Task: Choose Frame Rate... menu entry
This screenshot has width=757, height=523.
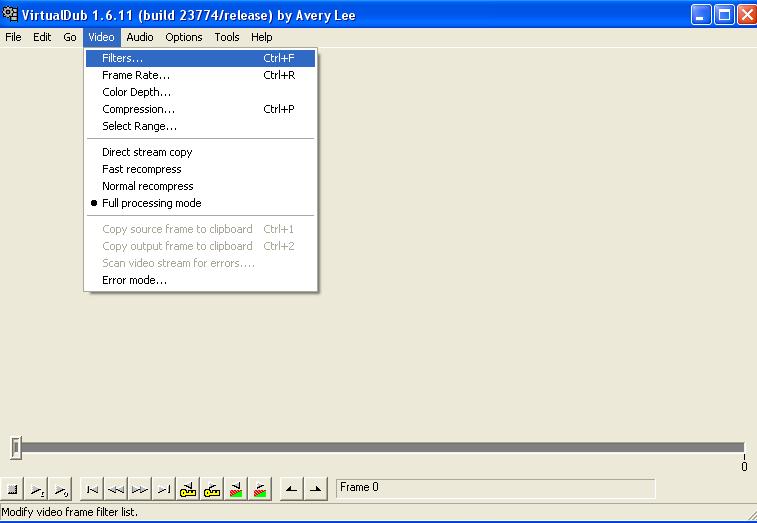Action: (200, 75)
